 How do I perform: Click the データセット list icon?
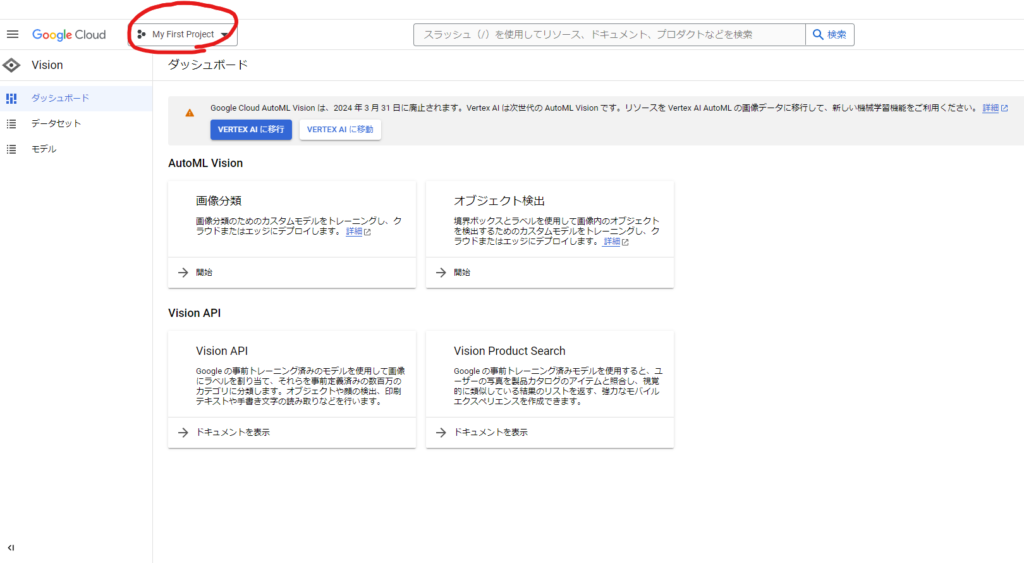[x=11, y=123]
